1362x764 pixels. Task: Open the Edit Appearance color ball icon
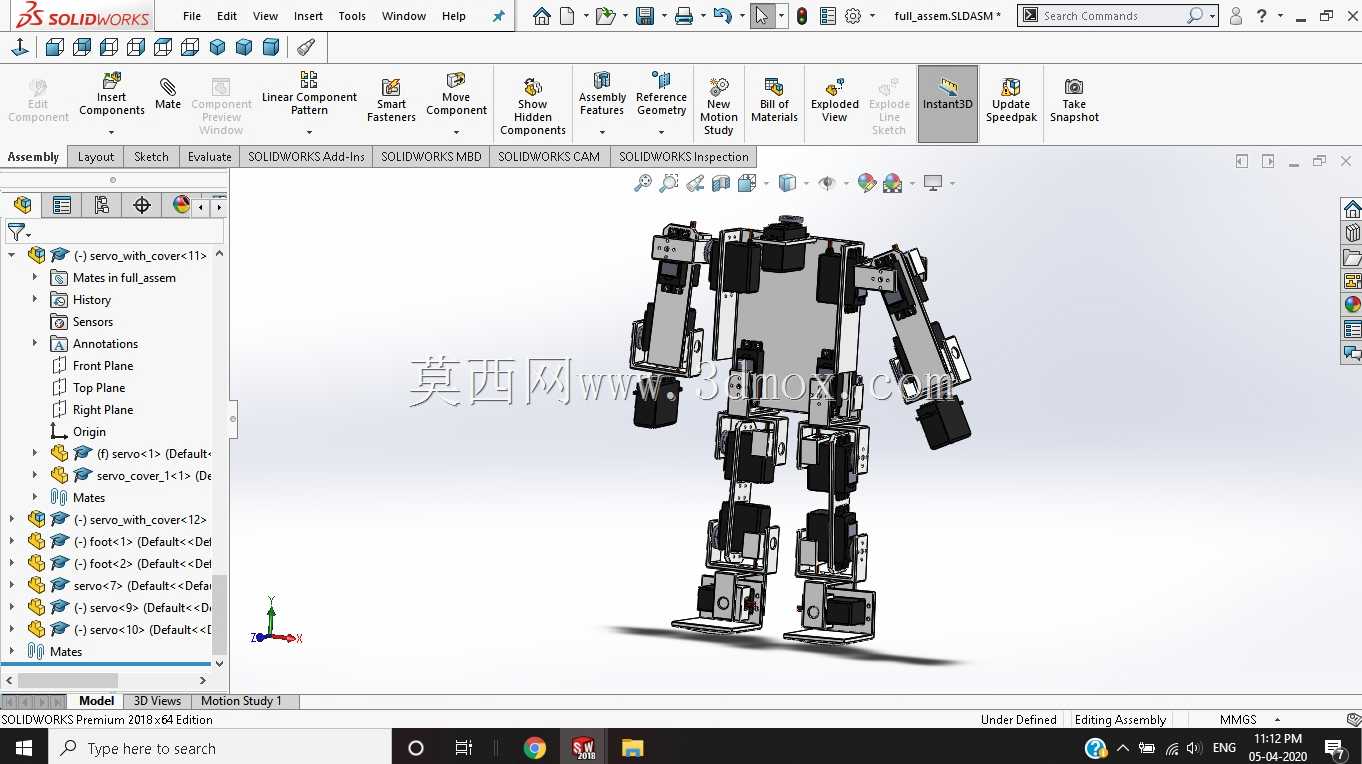(x=867, y=183)
